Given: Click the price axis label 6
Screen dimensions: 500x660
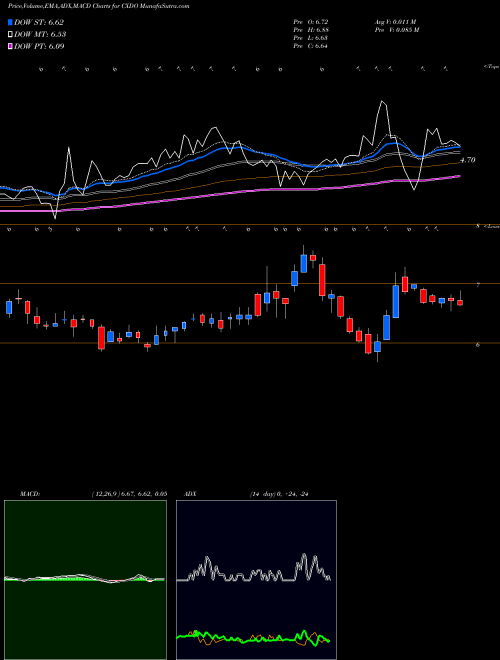Looking at the screenshot, I should (x=478, y=345).
